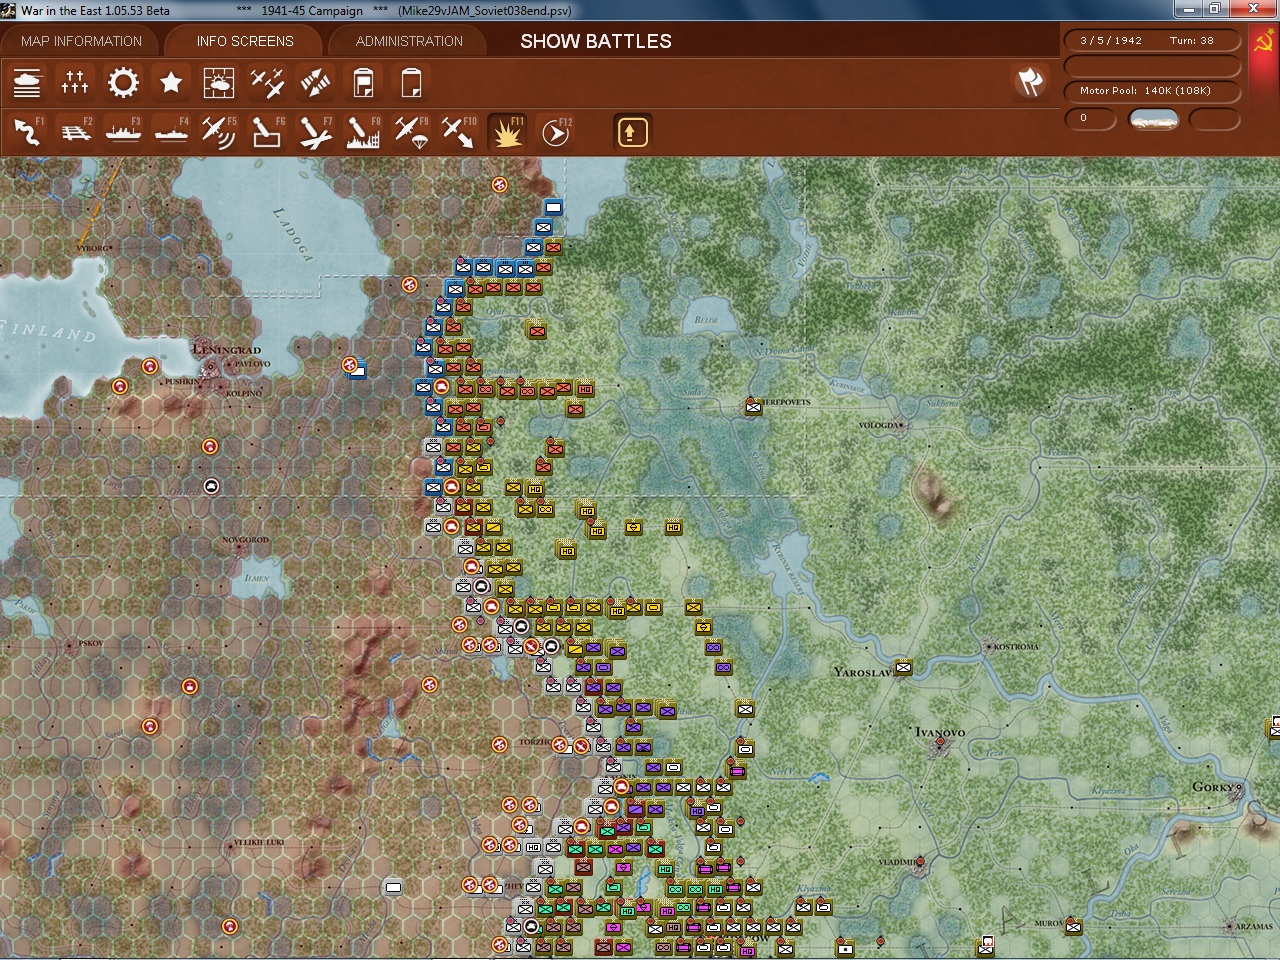Select the F3 naval transport mode

[123, 132]
